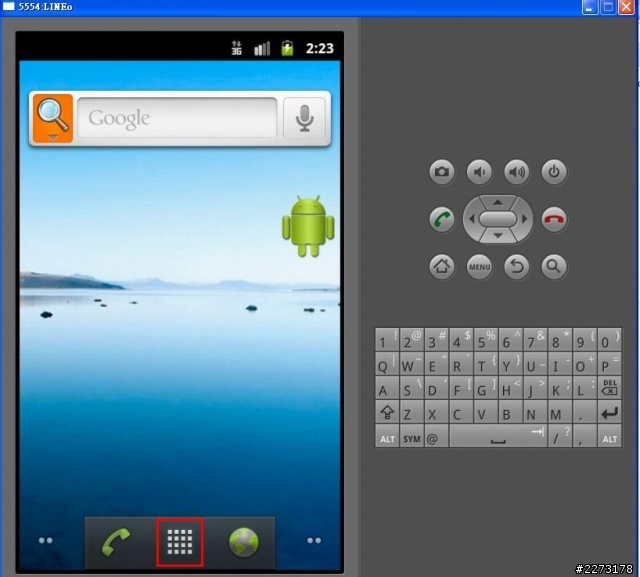This screenshot has height=577, width=640.
Task: Click the L key
Action: tap(584, 388)
